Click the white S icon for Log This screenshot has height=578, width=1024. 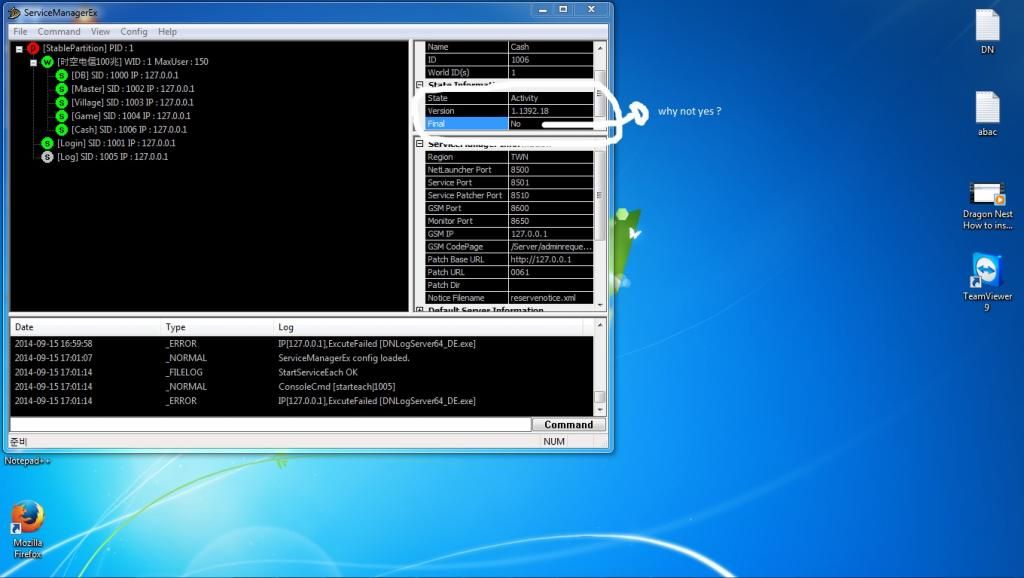pos(47,157)
